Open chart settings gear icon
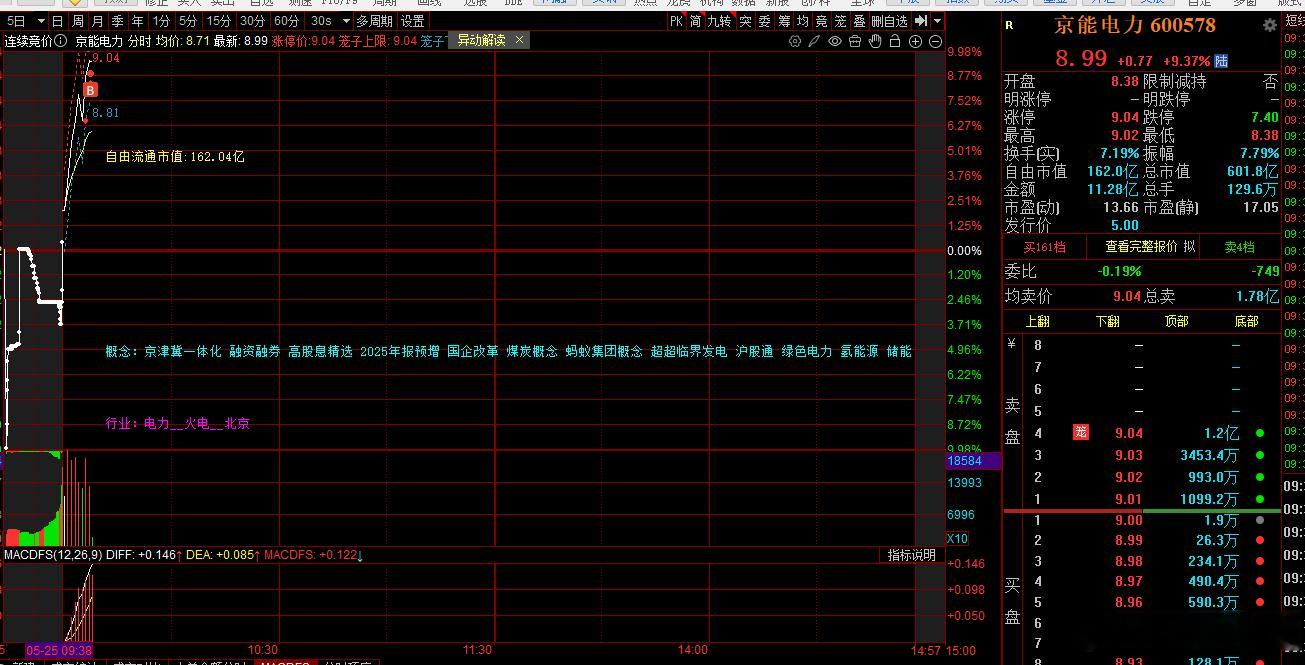 795,41
